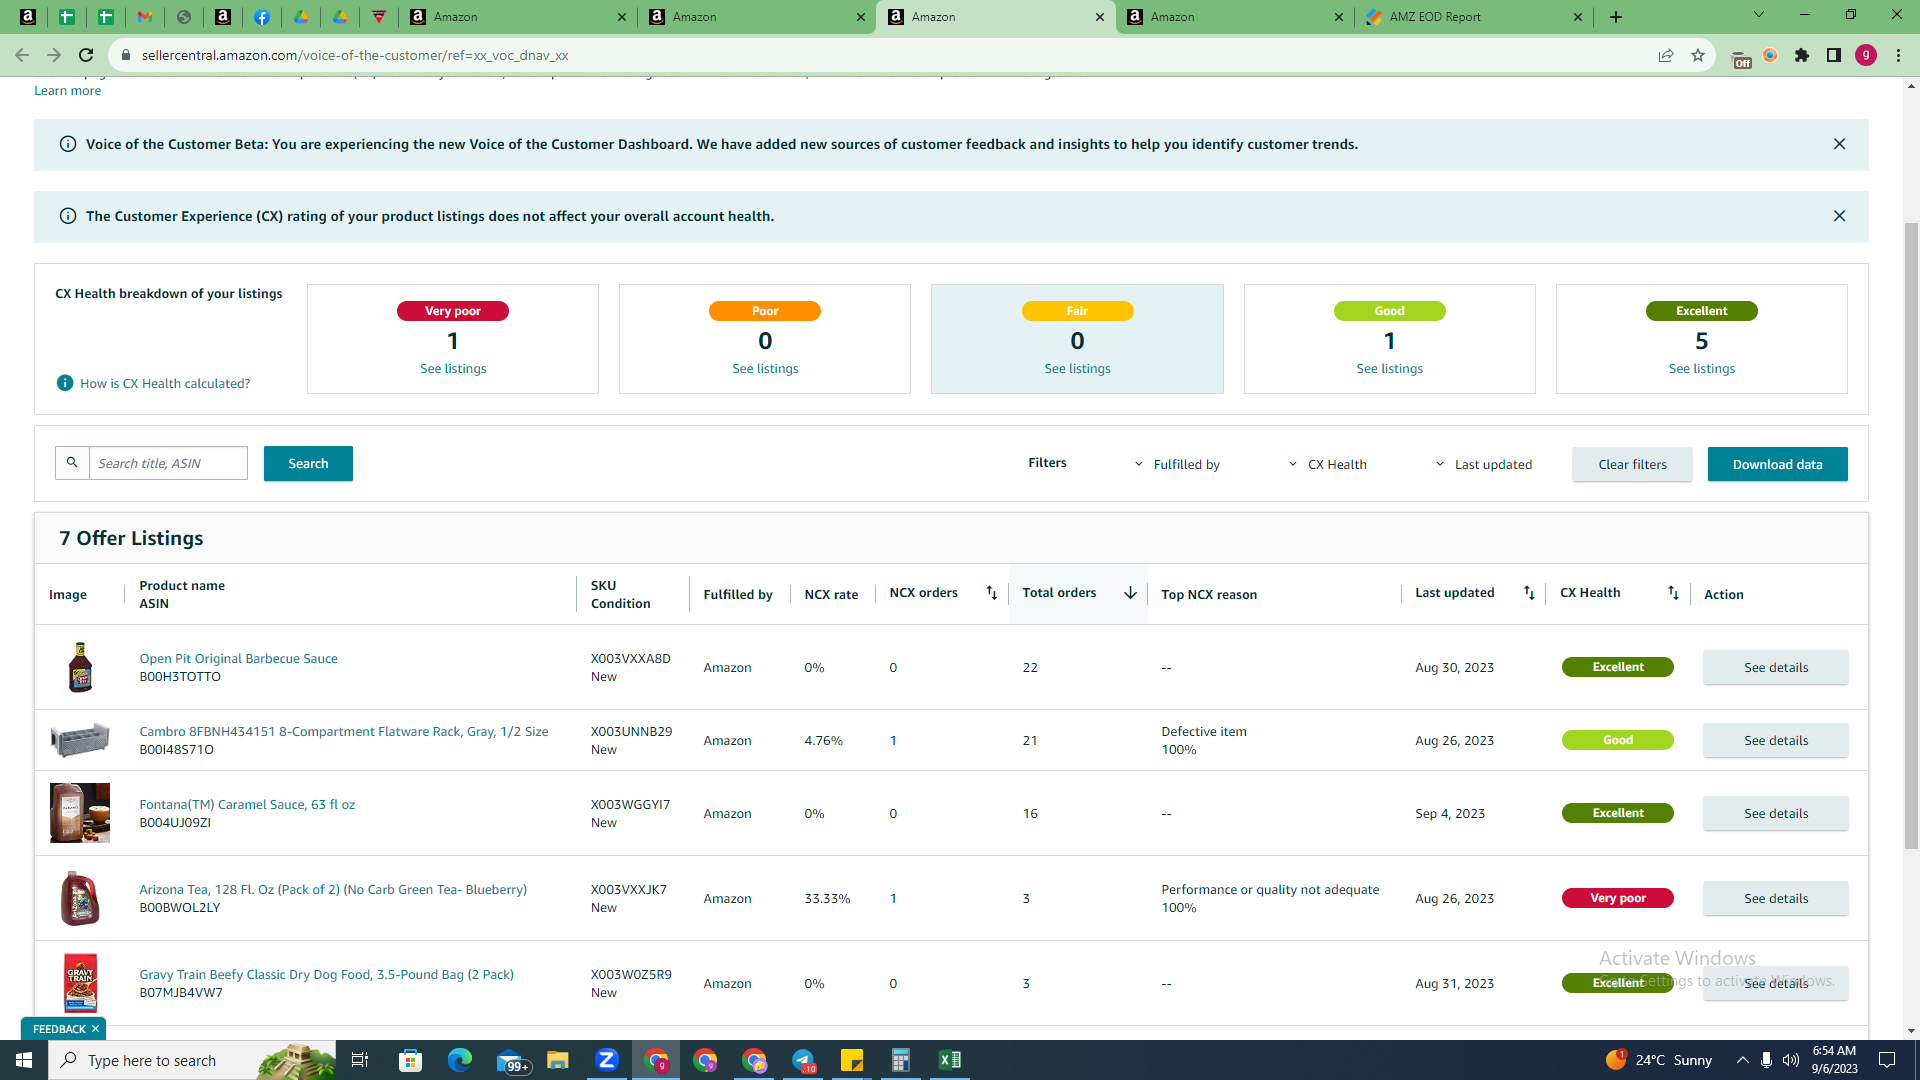See listings under Very poor
1920x1080 pixels.
[x=453, y=369]
